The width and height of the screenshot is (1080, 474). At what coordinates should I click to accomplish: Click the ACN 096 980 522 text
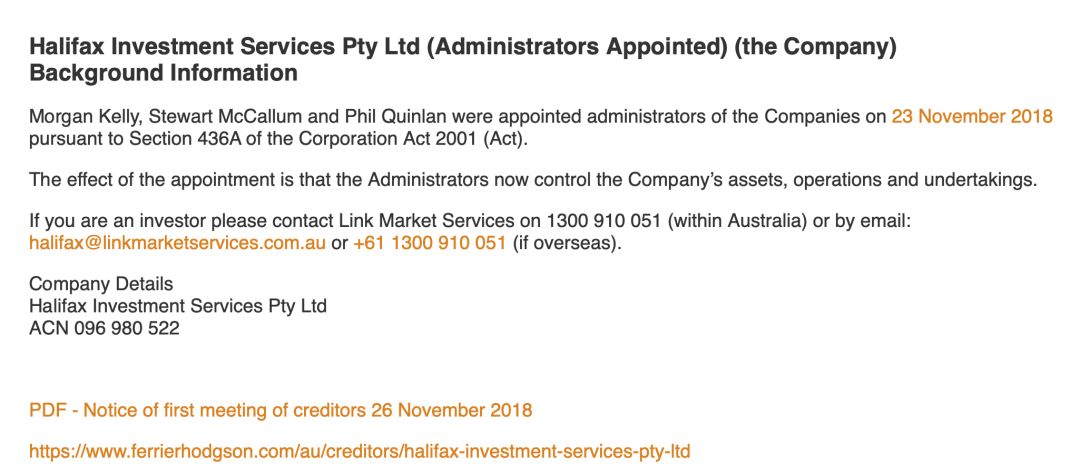point(104,328)
